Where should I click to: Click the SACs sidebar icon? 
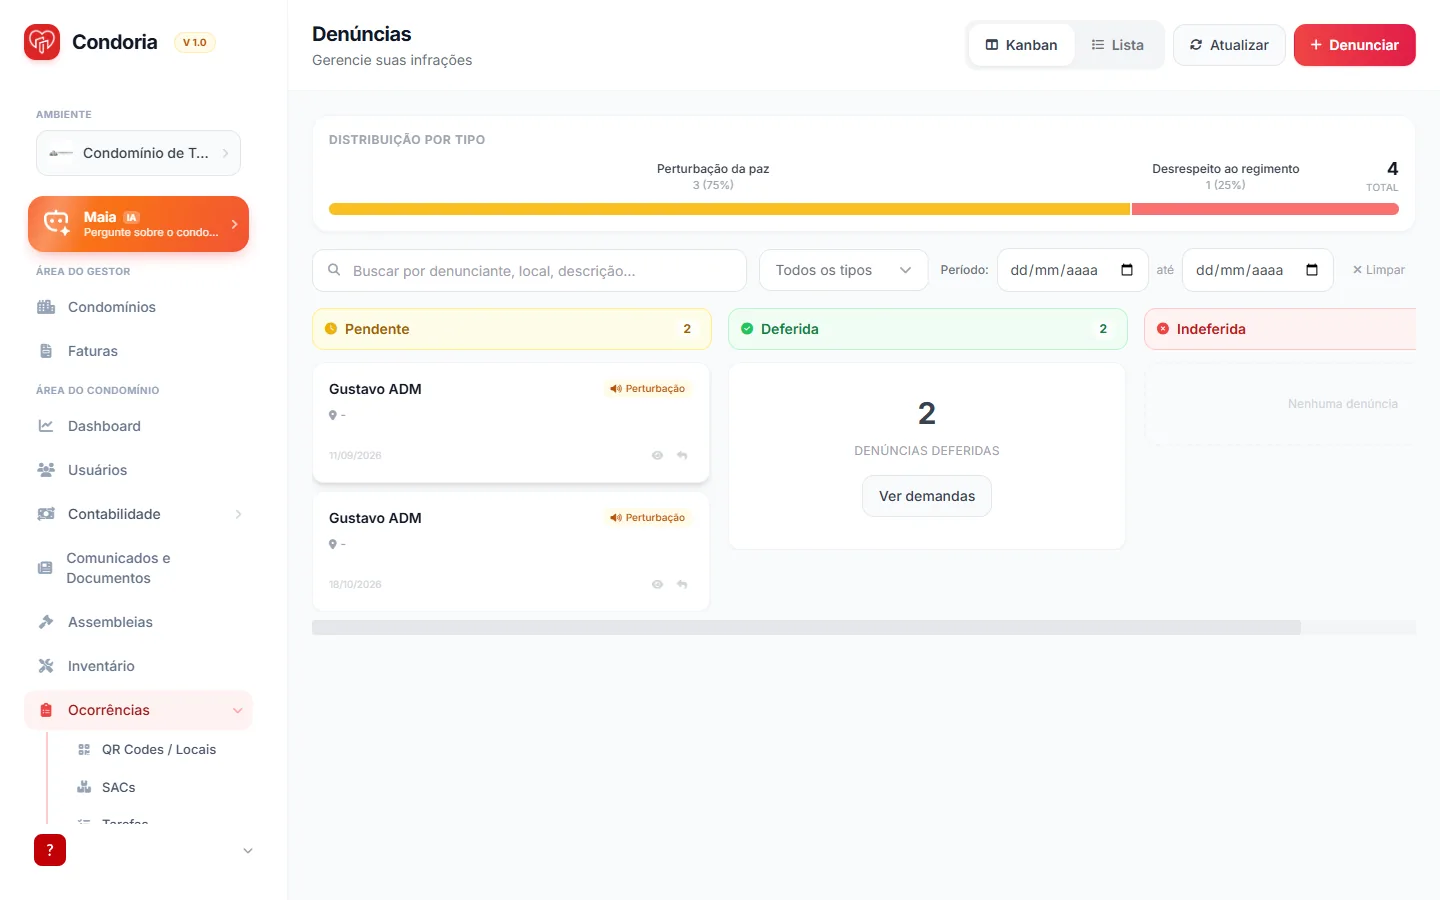84,787
